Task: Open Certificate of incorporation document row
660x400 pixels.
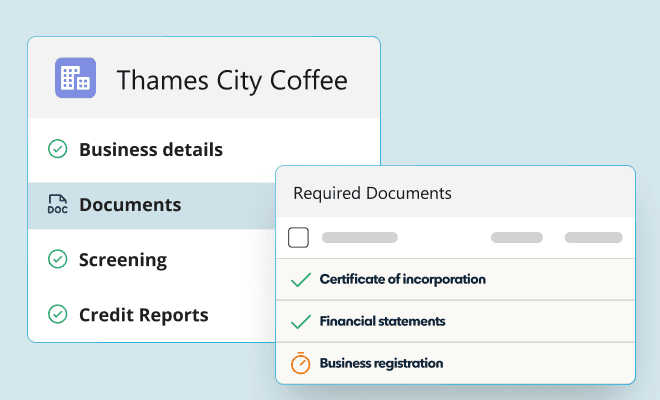Action: coord(403,280)
